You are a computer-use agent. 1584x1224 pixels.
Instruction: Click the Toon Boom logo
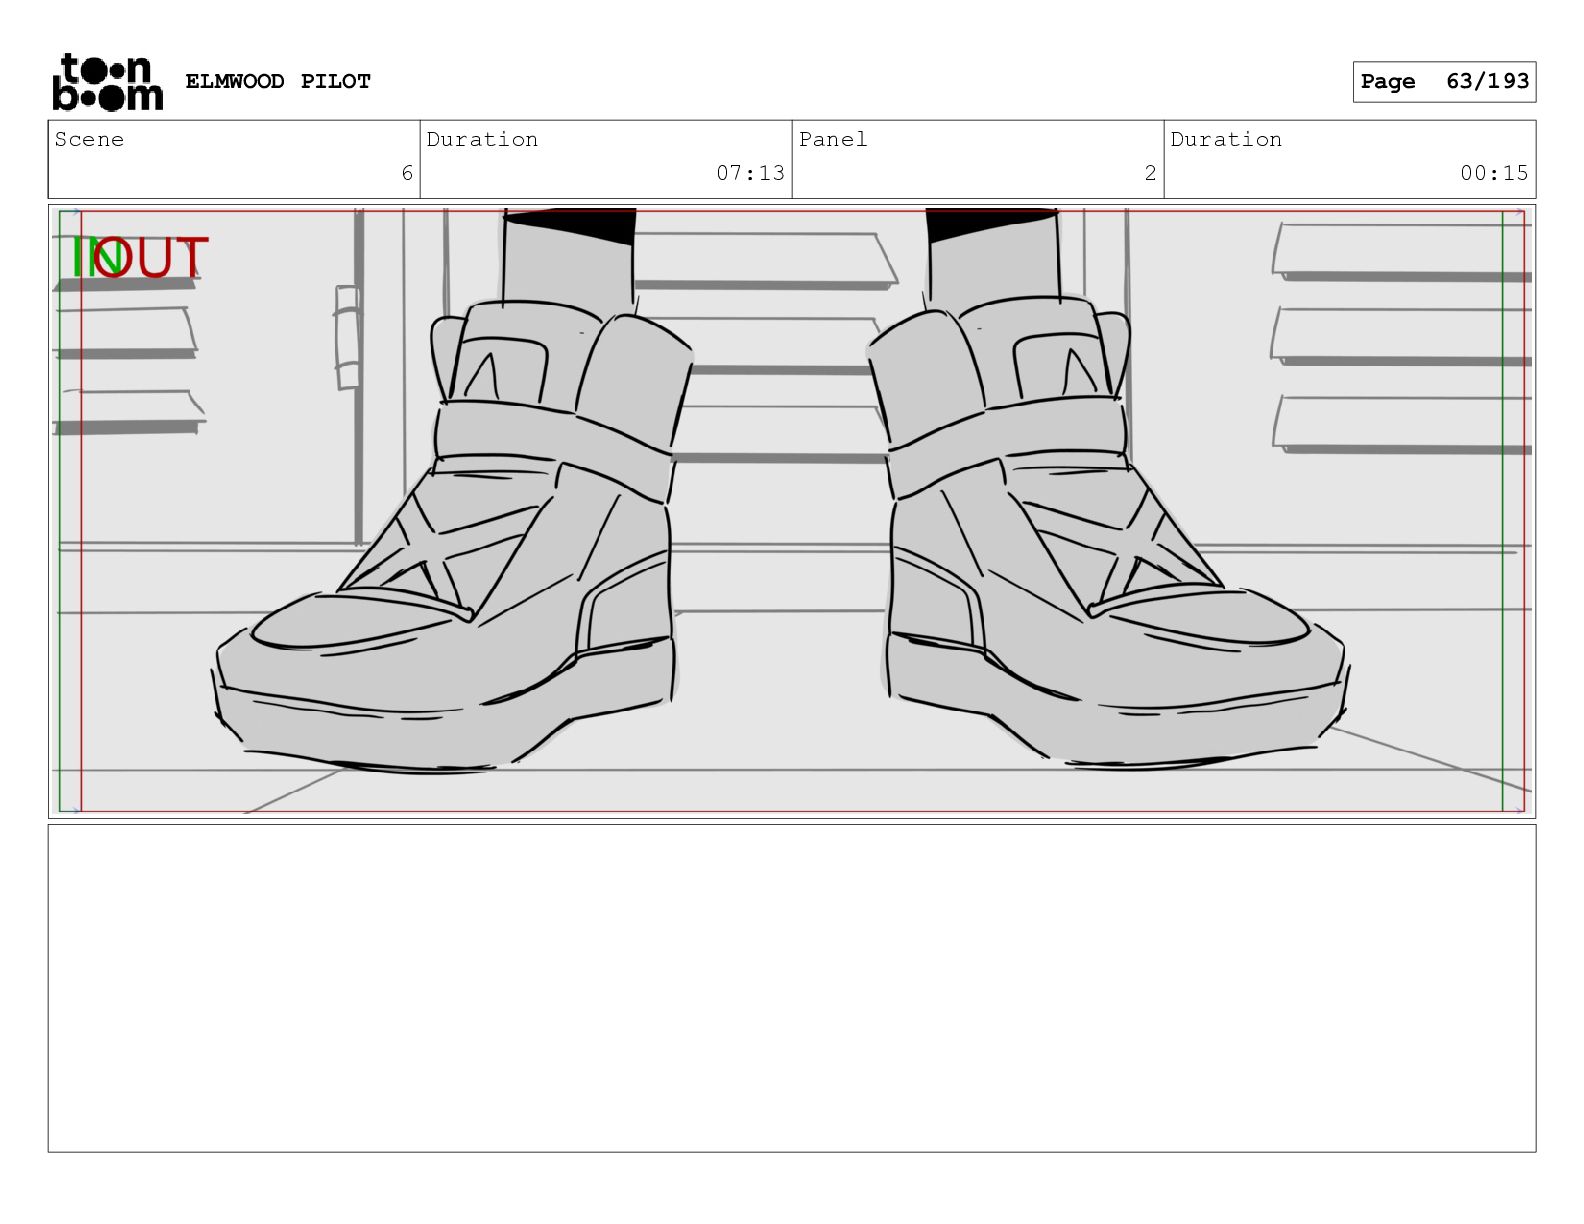[x=107, y=82]
